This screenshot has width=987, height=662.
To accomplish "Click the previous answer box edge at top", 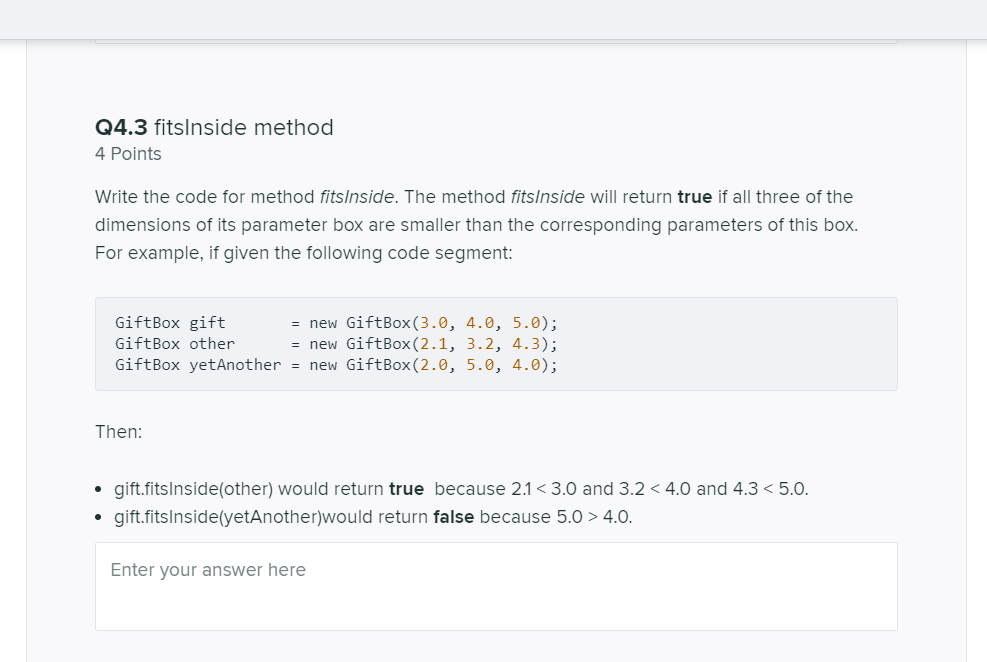I will pyautogui.click(x=496, y=42).
